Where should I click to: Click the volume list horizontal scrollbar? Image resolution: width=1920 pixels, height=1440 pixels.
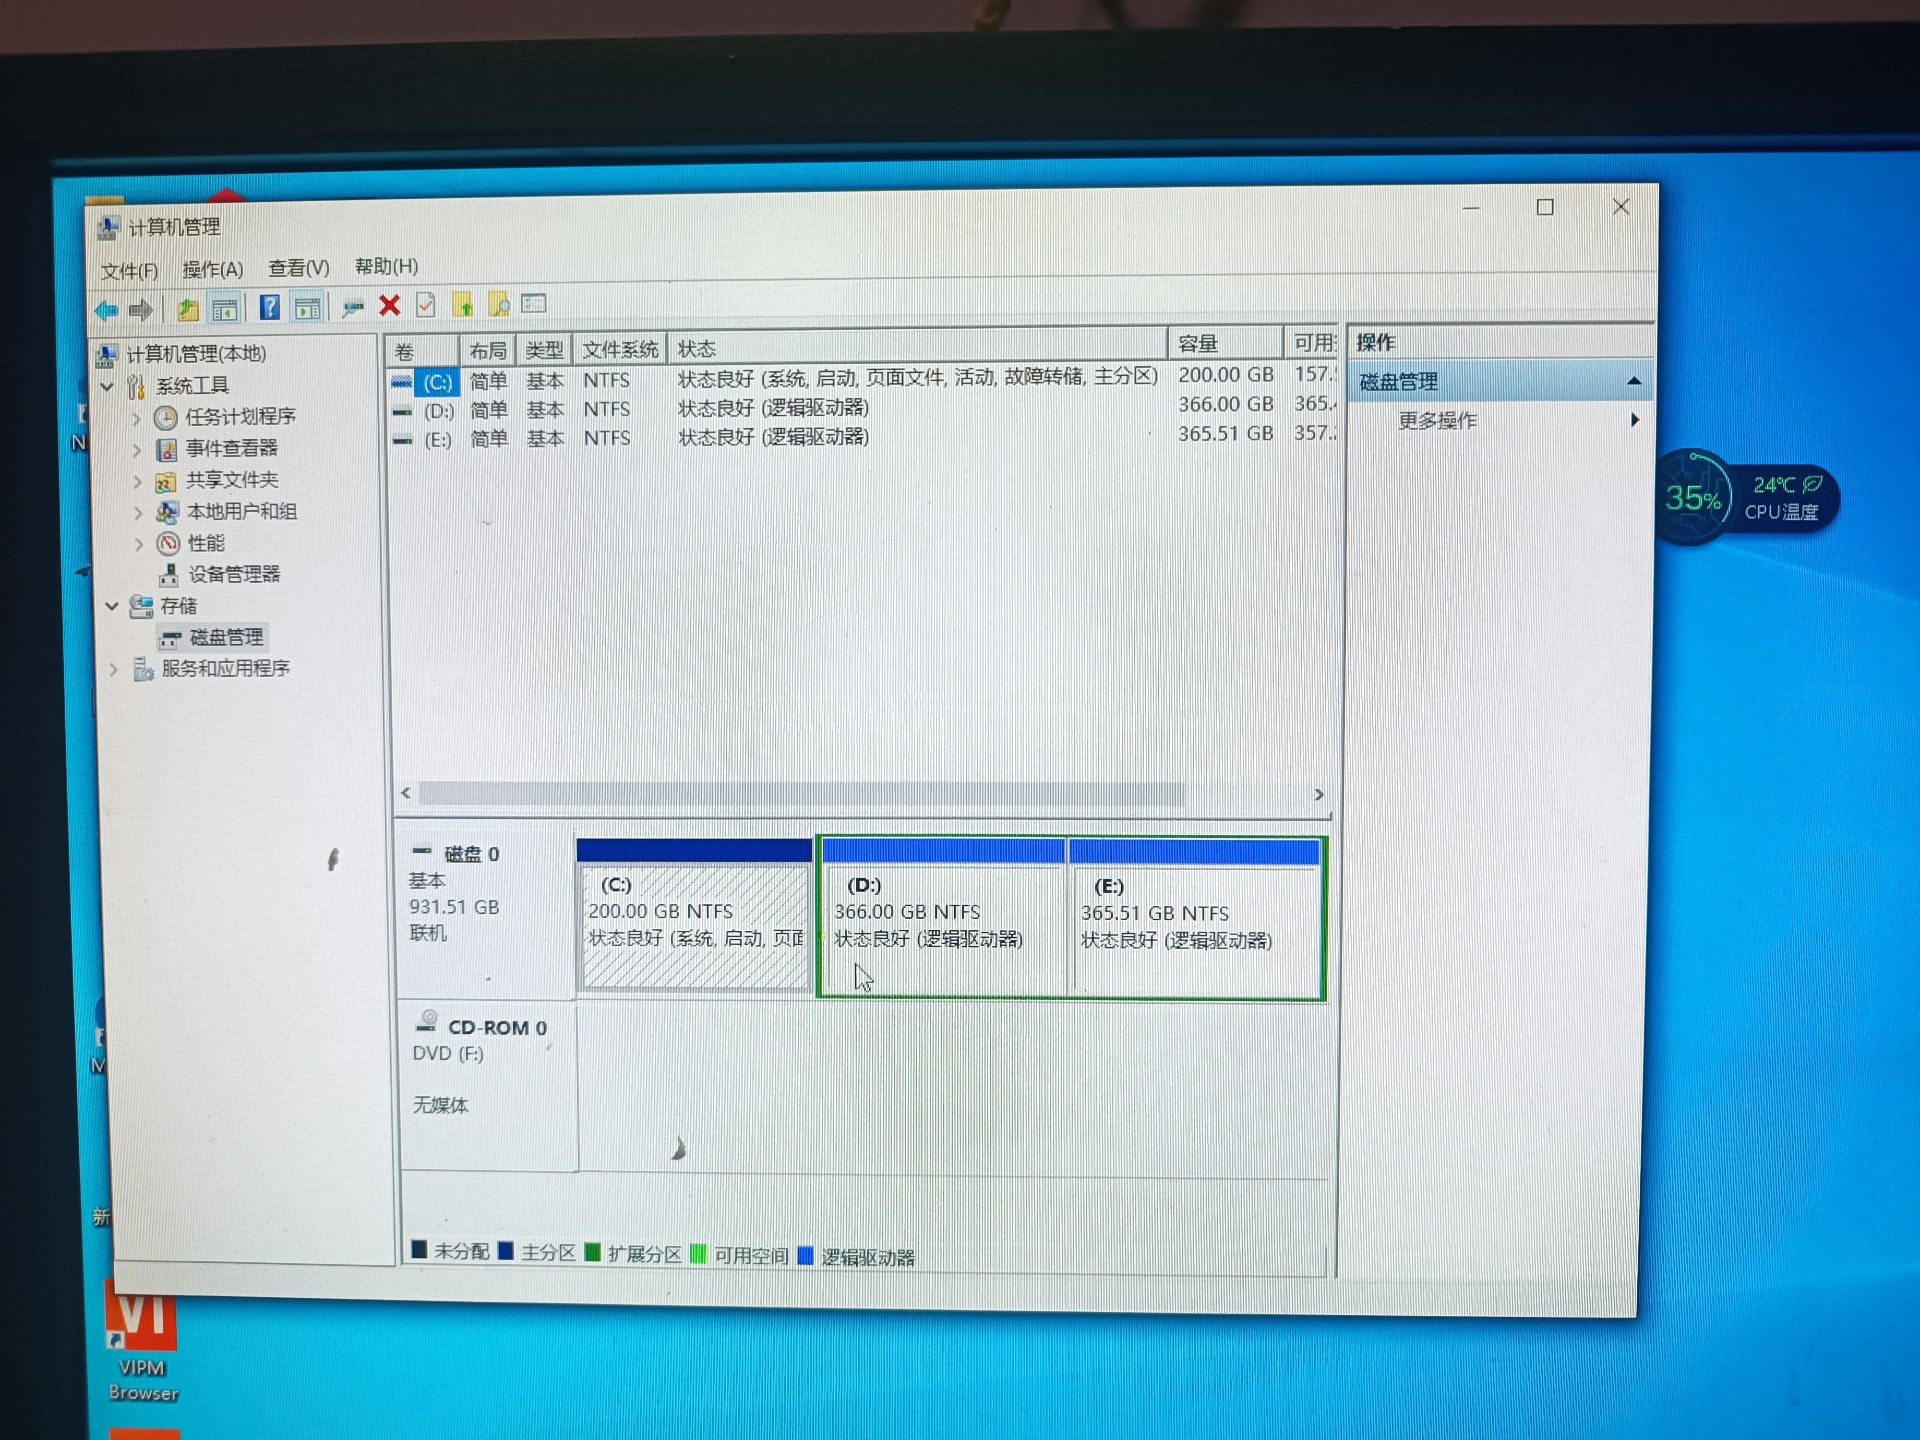(800, 794)
